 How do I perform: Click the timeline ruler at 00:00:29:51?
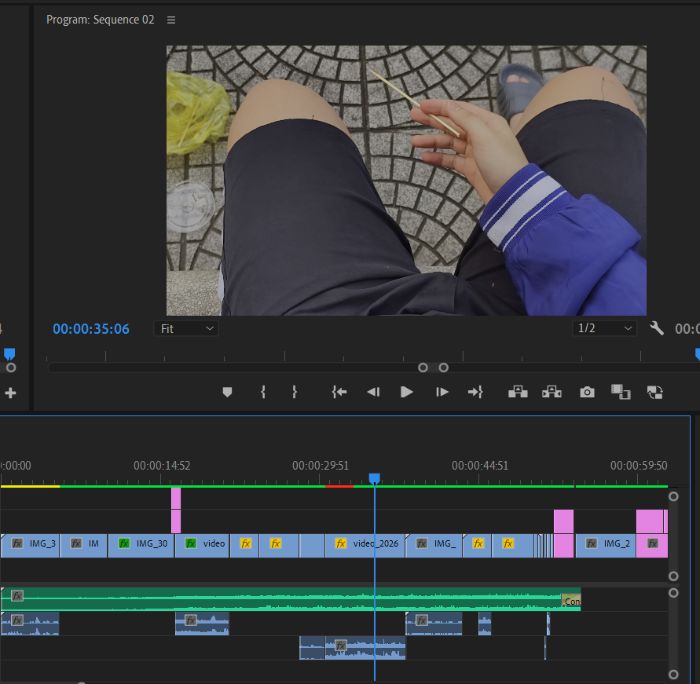point(320,466)
